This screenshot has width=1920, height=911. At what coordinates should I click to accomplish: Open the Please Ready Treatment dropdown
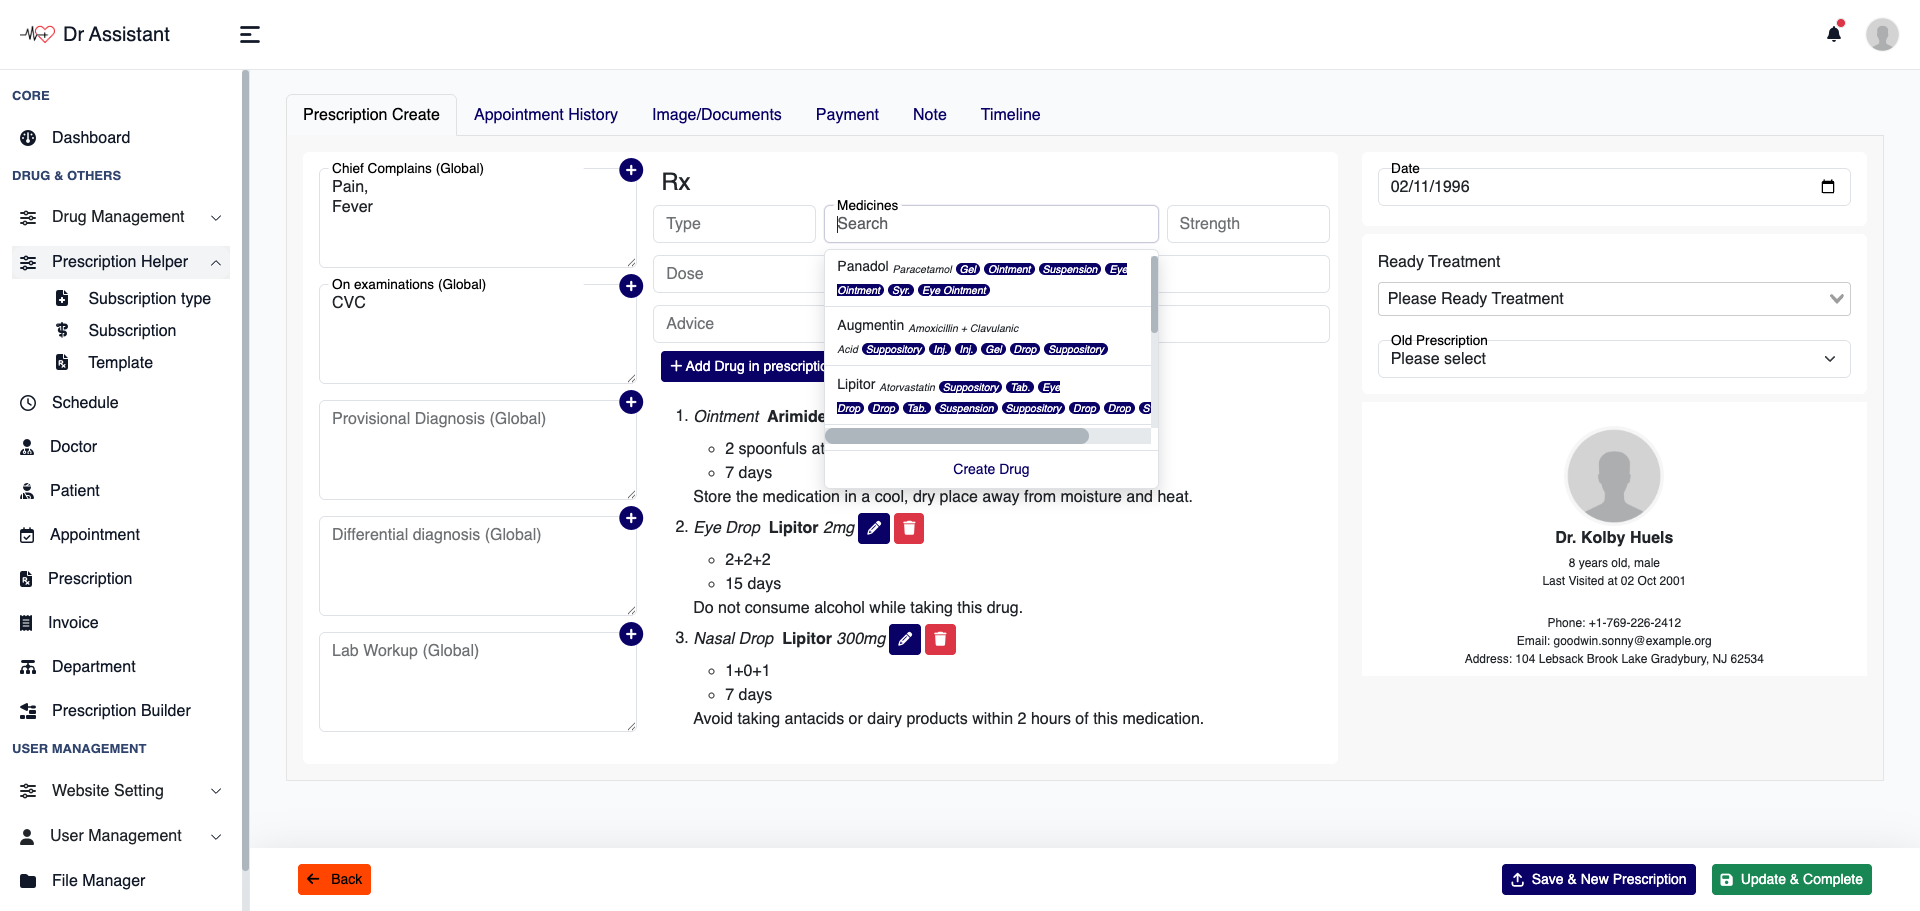coord(1613,299)
